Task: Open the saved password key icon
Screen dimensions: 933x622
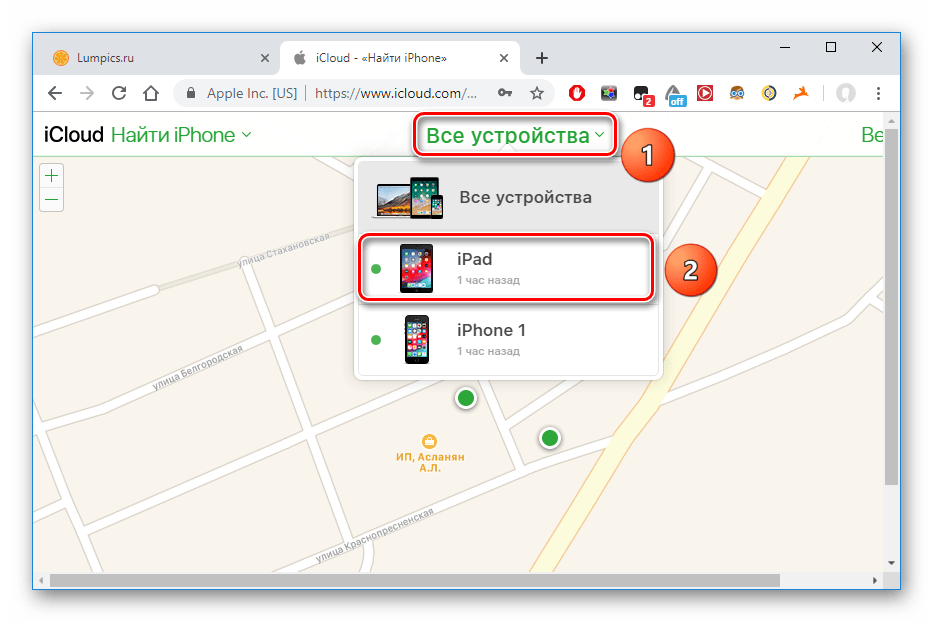Action: tap(505, 93)
